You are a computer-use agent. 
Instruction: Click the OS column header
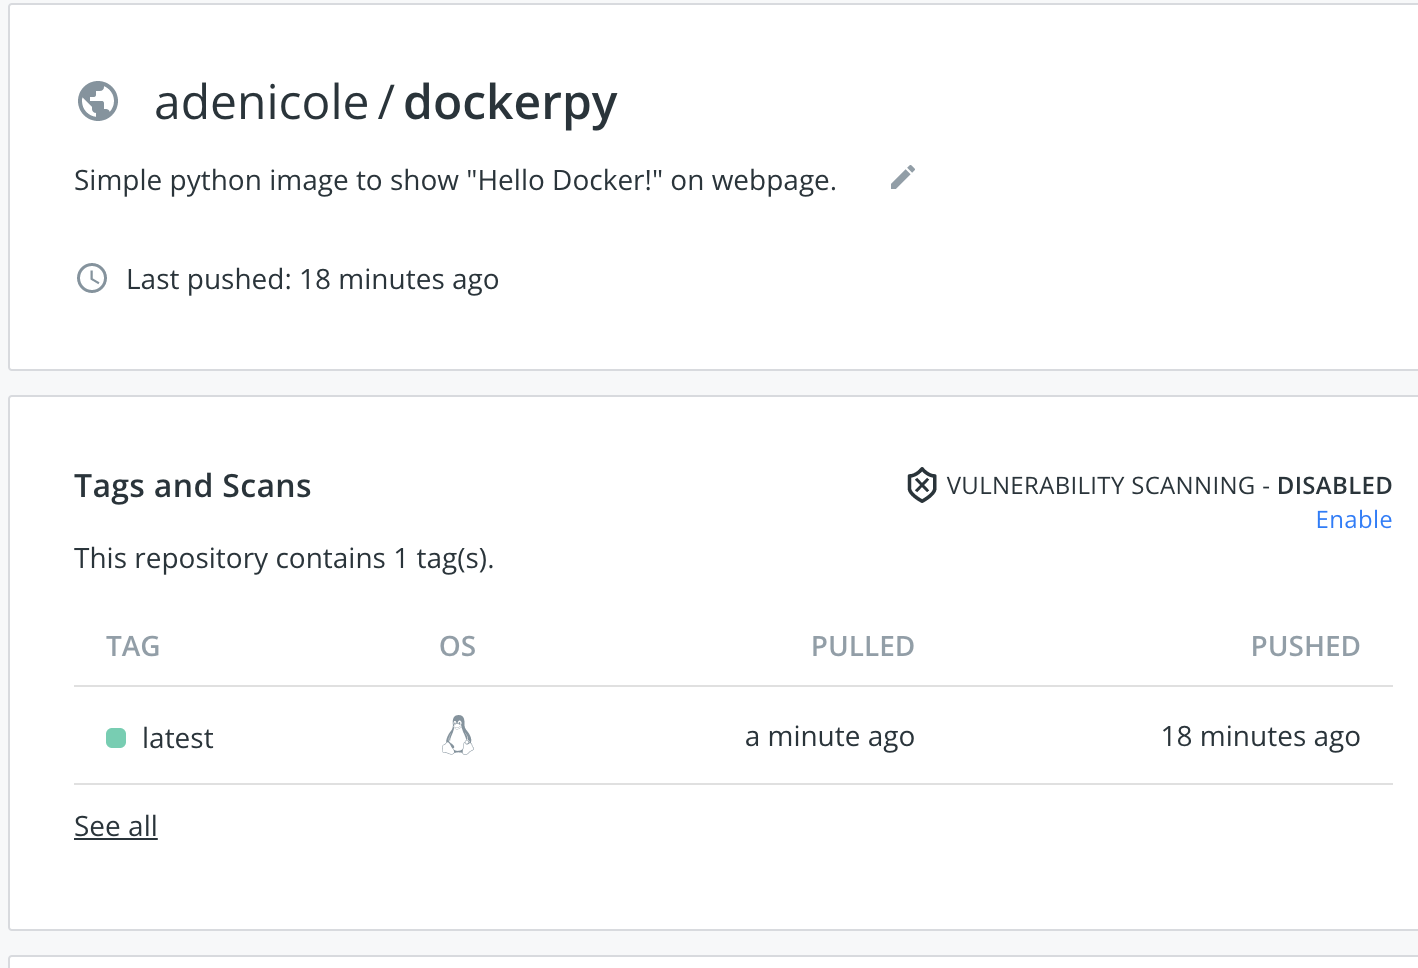tap(458, 646)
